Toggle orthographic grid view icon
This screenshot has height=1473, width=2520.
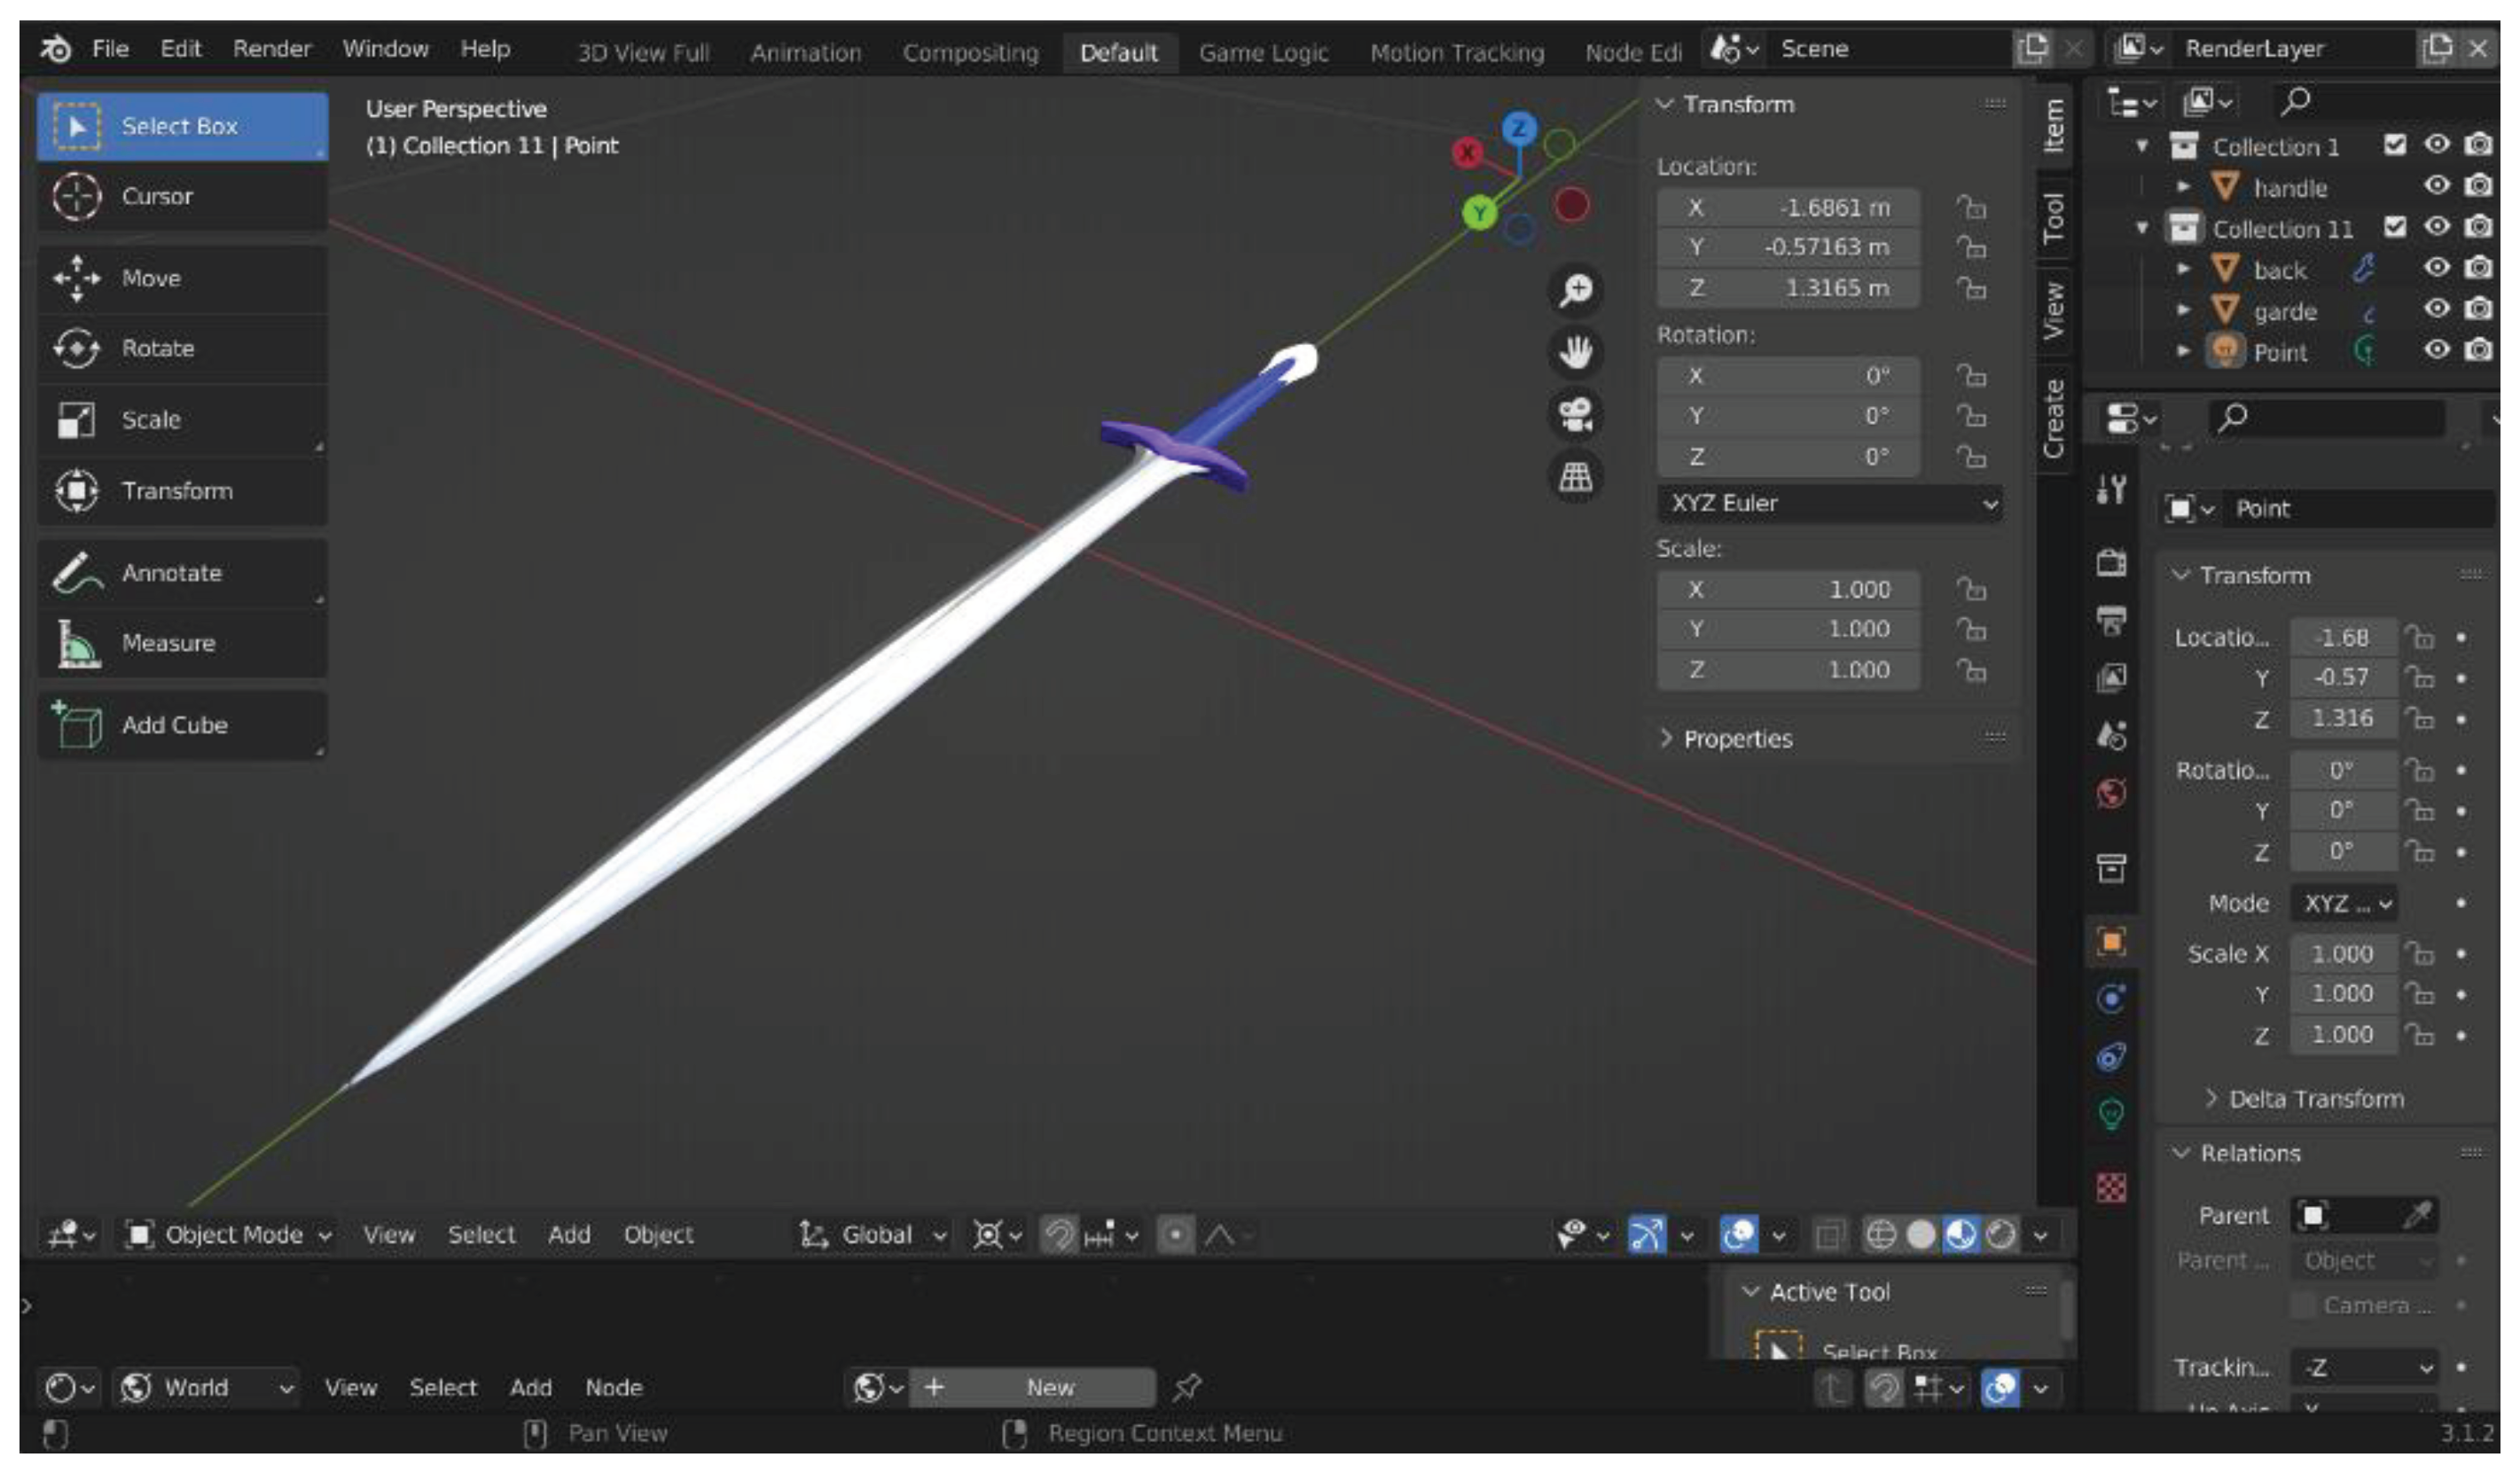click(1576, 477)
